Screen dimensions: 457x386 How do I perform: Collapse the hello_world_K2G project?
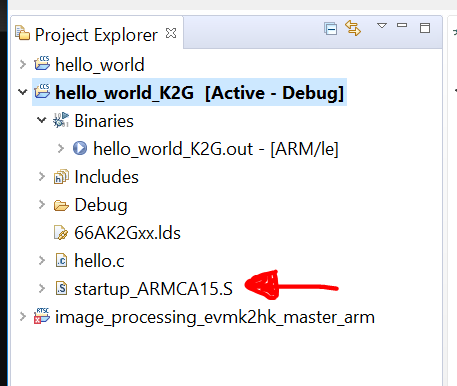(x=23, y=92)
